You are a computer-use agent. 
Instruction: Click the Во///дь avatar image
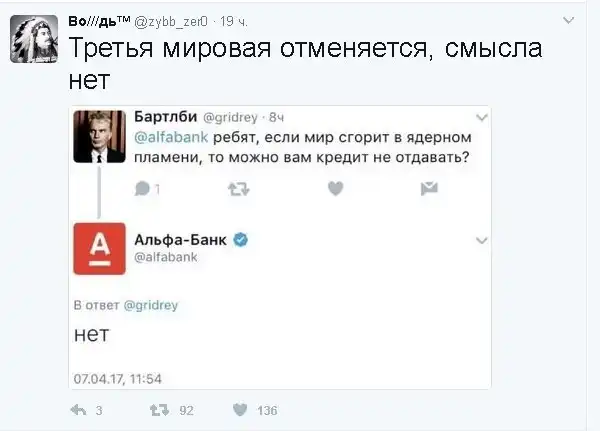click(x=33, y=38)
